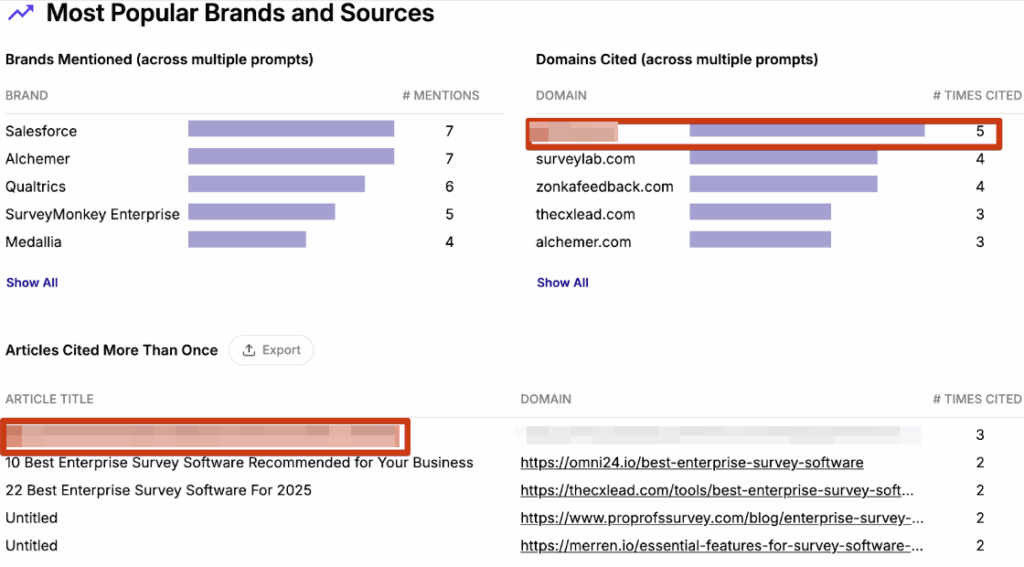The width and height of the screenshot is (1024, 567).
Task: Open the thecxlead.com tools article link
Action: tap(716, 490)
